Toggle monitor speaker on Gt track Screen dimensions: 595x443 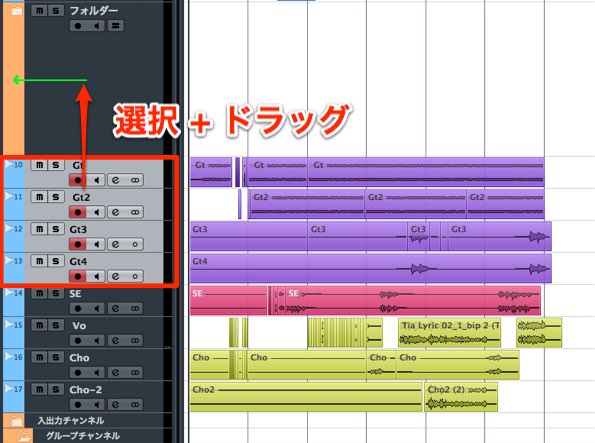click(96, 180)
